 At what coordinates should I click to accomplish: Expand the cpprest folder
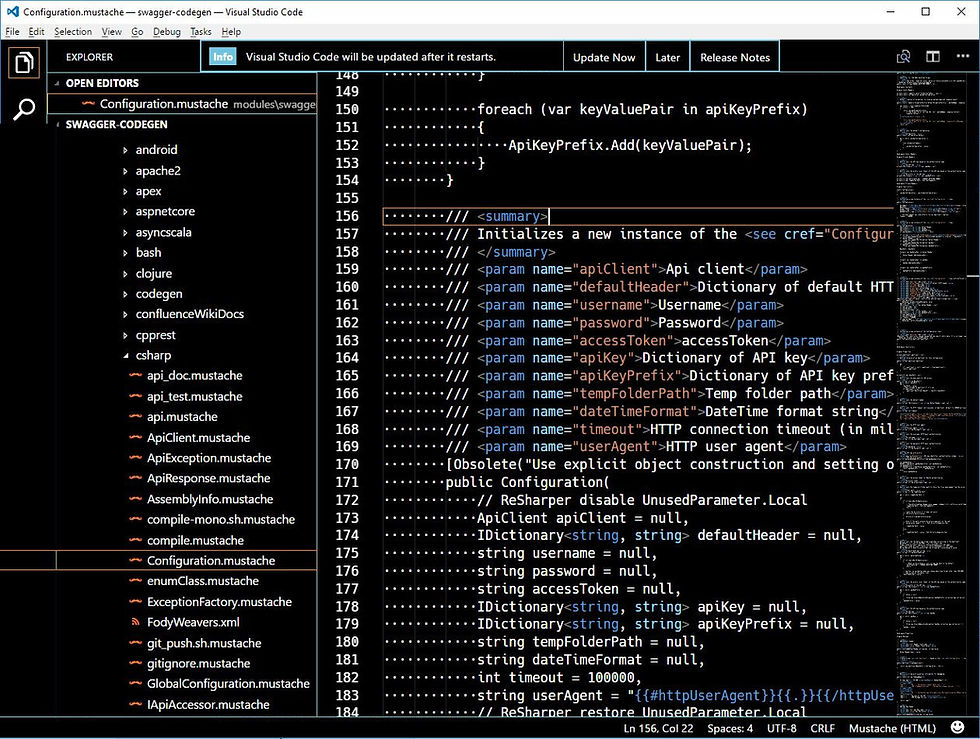tap(125, 335)
